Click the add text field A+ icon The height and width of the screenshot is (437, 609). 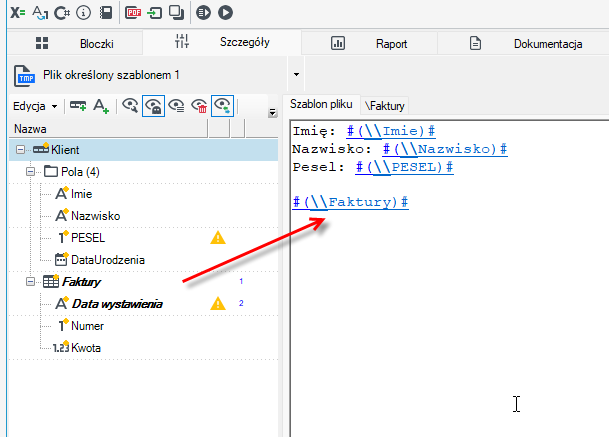click(101, 106)
